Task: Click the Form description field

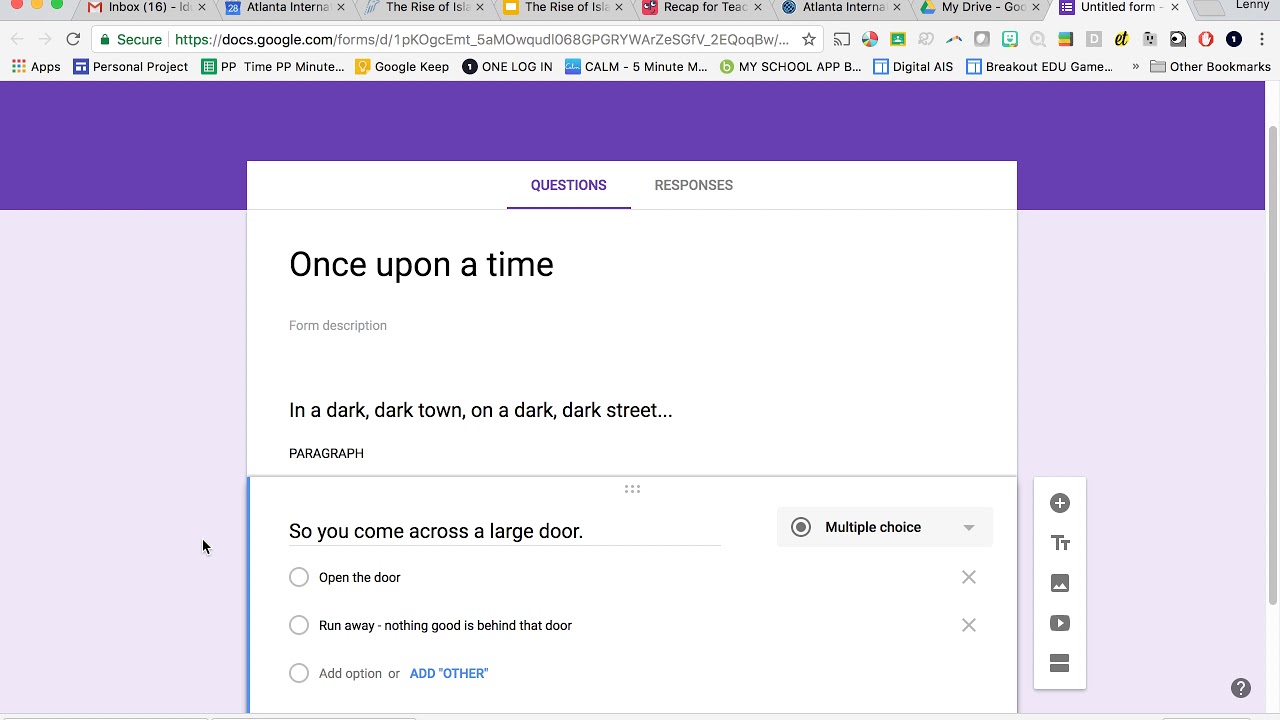Action: [338, 326]
